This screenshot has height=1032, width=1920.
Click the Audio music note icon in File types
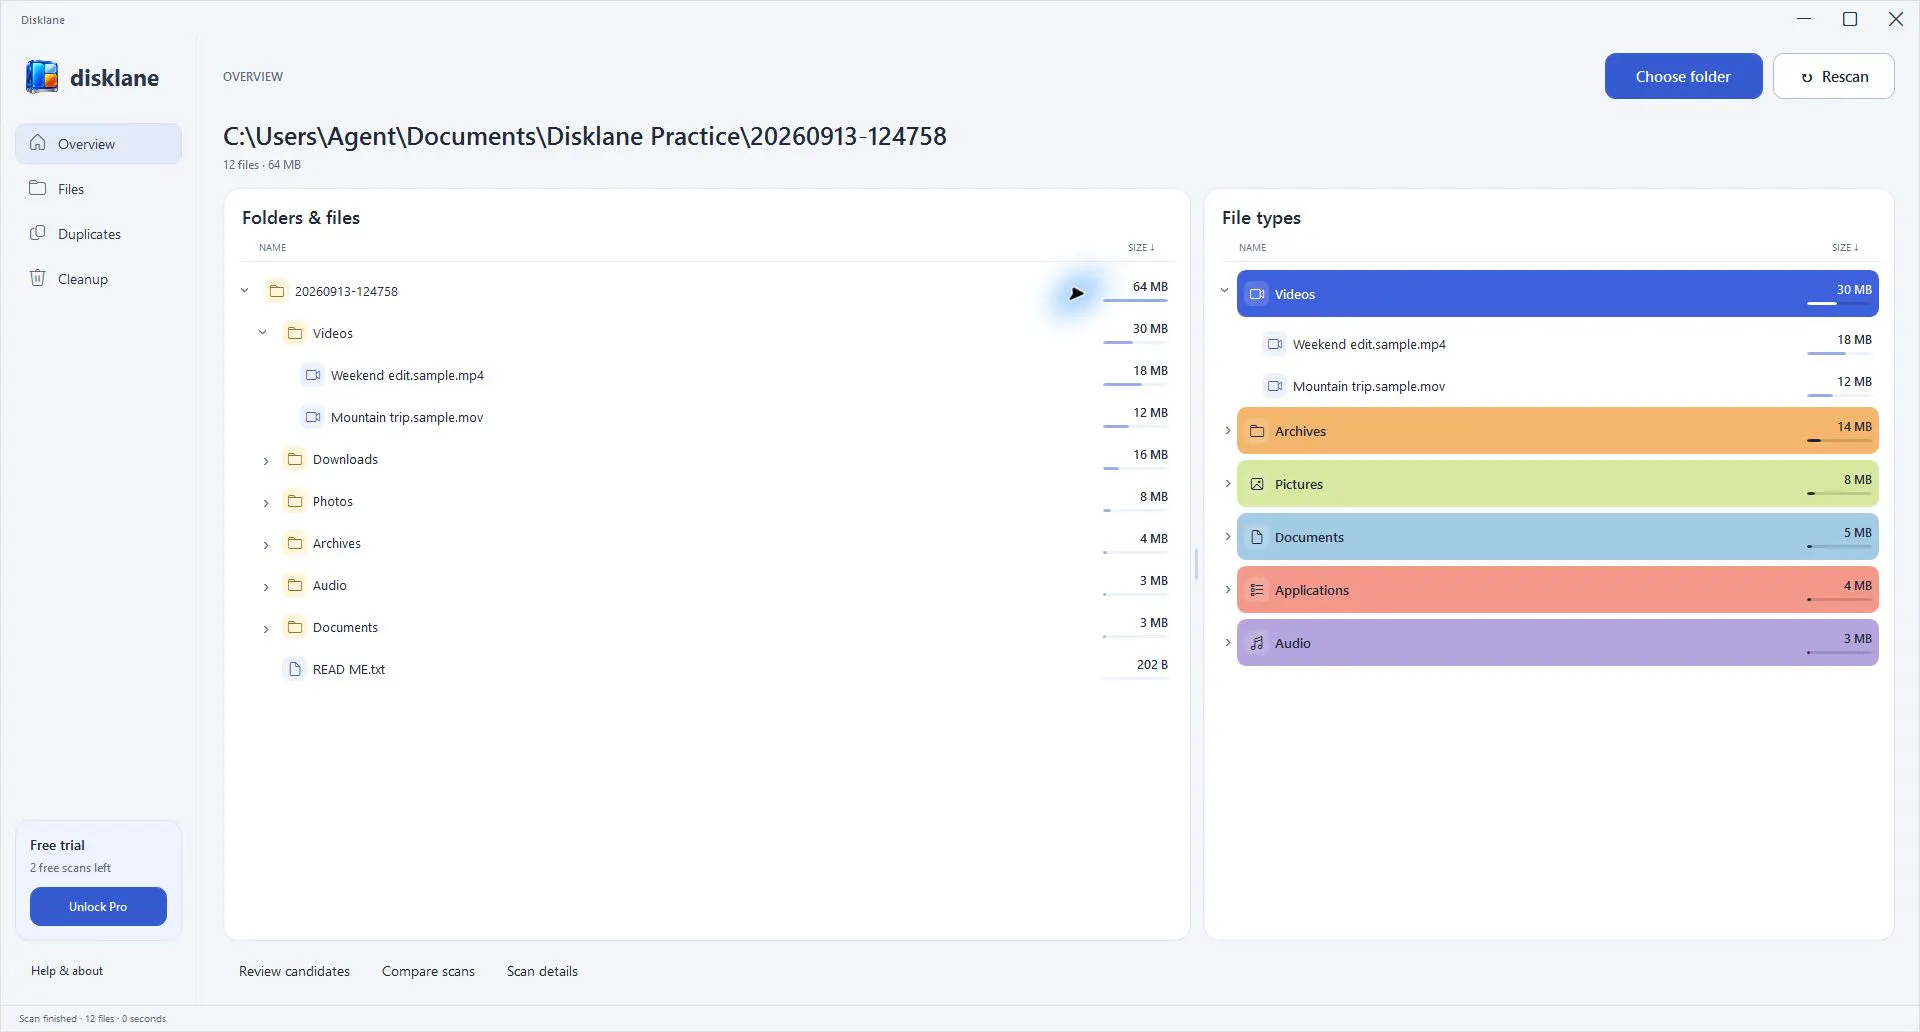(1257, 643)
